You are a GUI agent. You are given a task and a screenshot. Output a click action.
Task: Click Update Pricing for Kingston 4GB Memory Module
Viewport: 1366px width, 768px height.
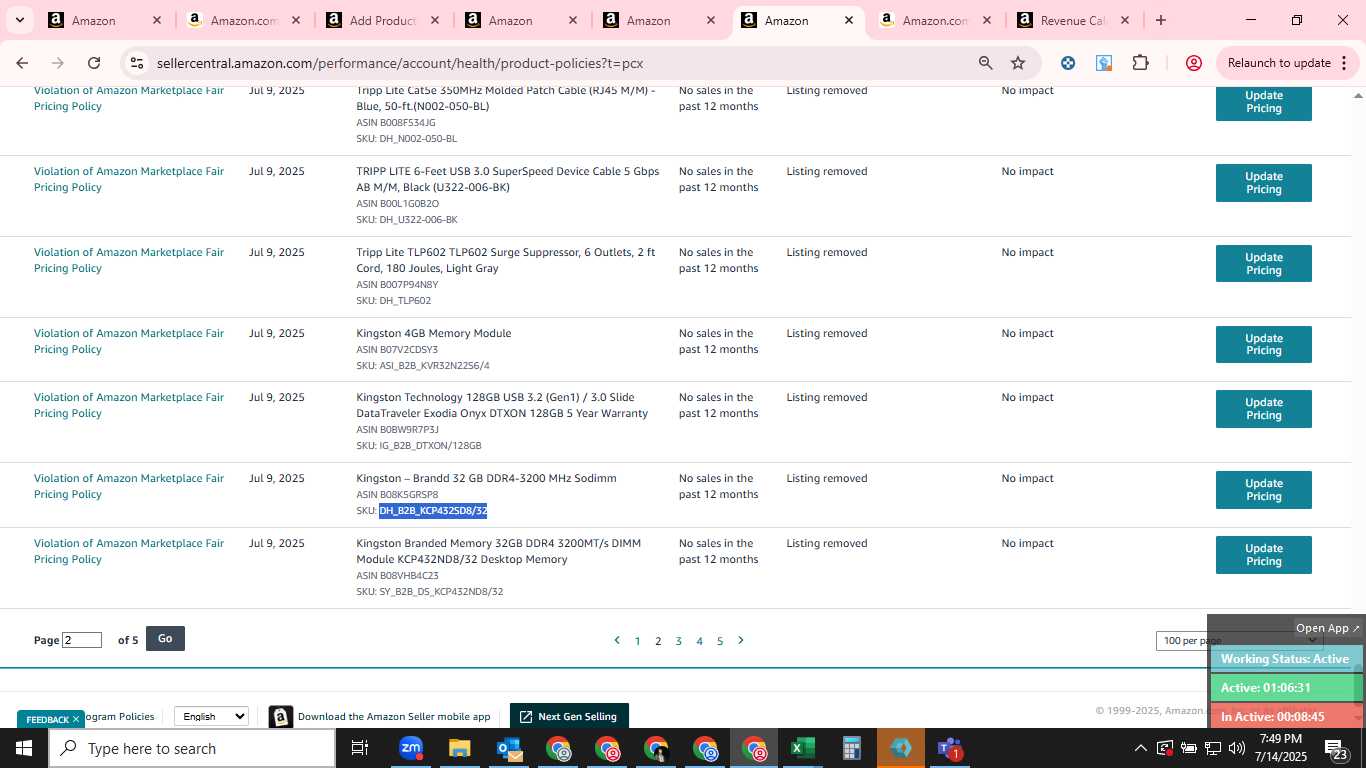tap(1263, 344)
